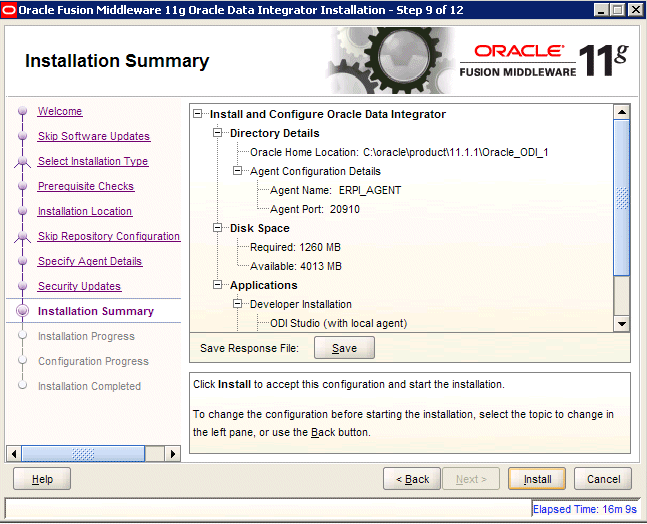The height and width of the screenshot is (524, 647).
Task: Collapse the Disk Space tree node
Action: 217,227
